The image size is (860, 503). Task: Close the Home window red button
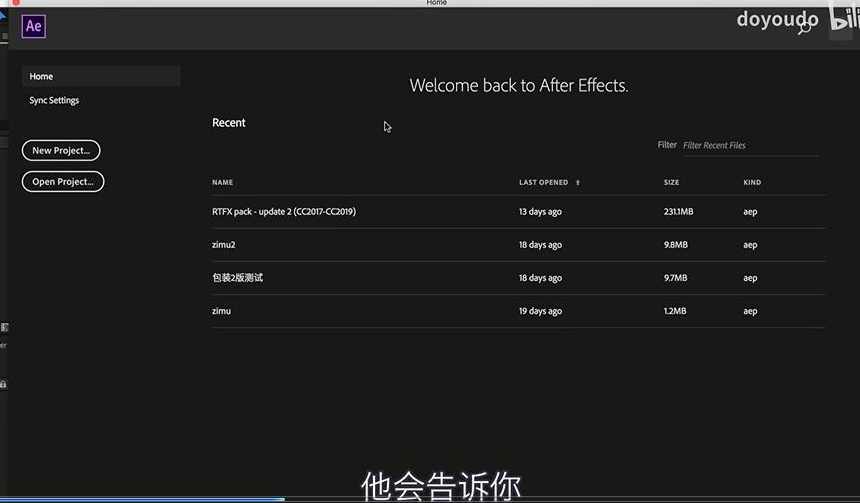point(16,2)
